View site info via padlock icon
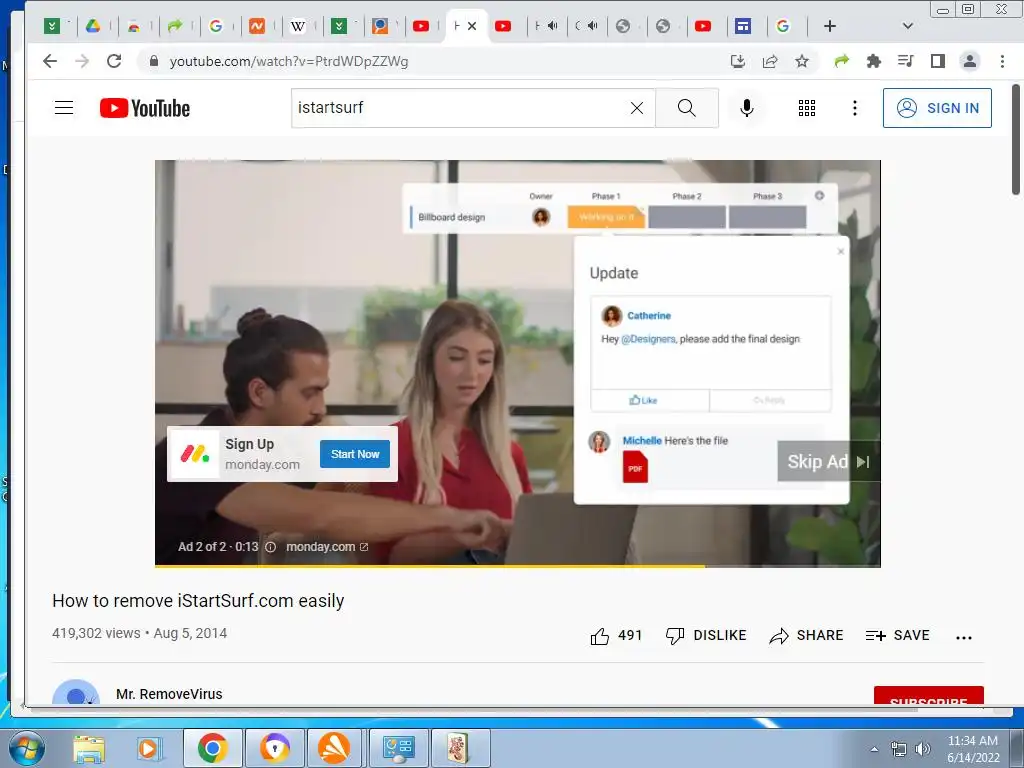Screen dimensions: 1024x768 [x=153, y=61]
